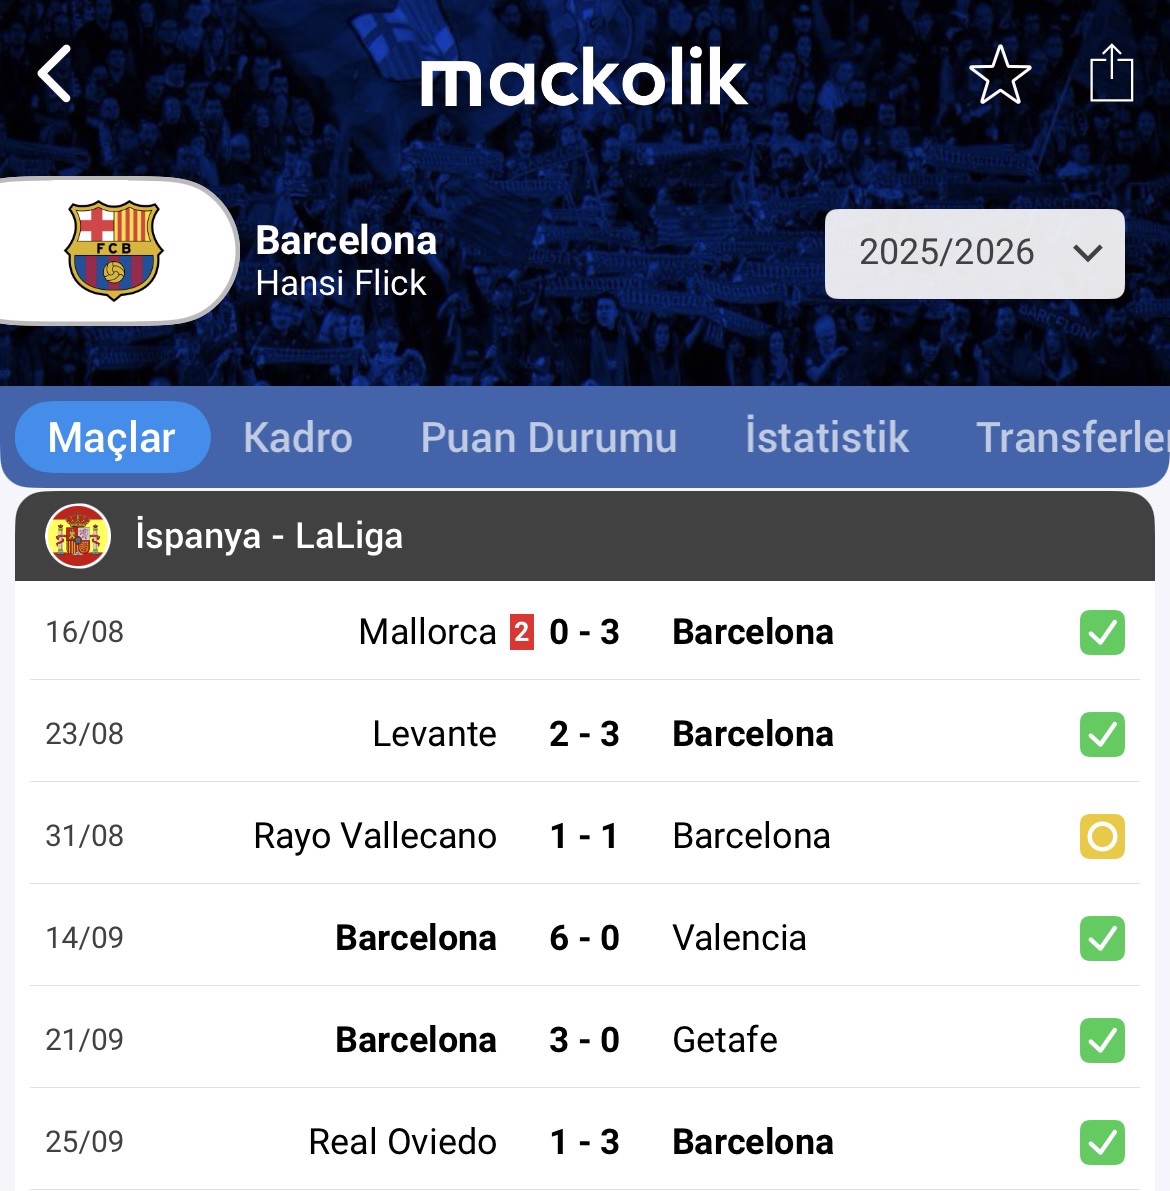This screenshot has height=1191, width=1170.
Task: Tap the yellow draw icon for Rayo Vallecano match
Action: click(x=1102, y=836)
